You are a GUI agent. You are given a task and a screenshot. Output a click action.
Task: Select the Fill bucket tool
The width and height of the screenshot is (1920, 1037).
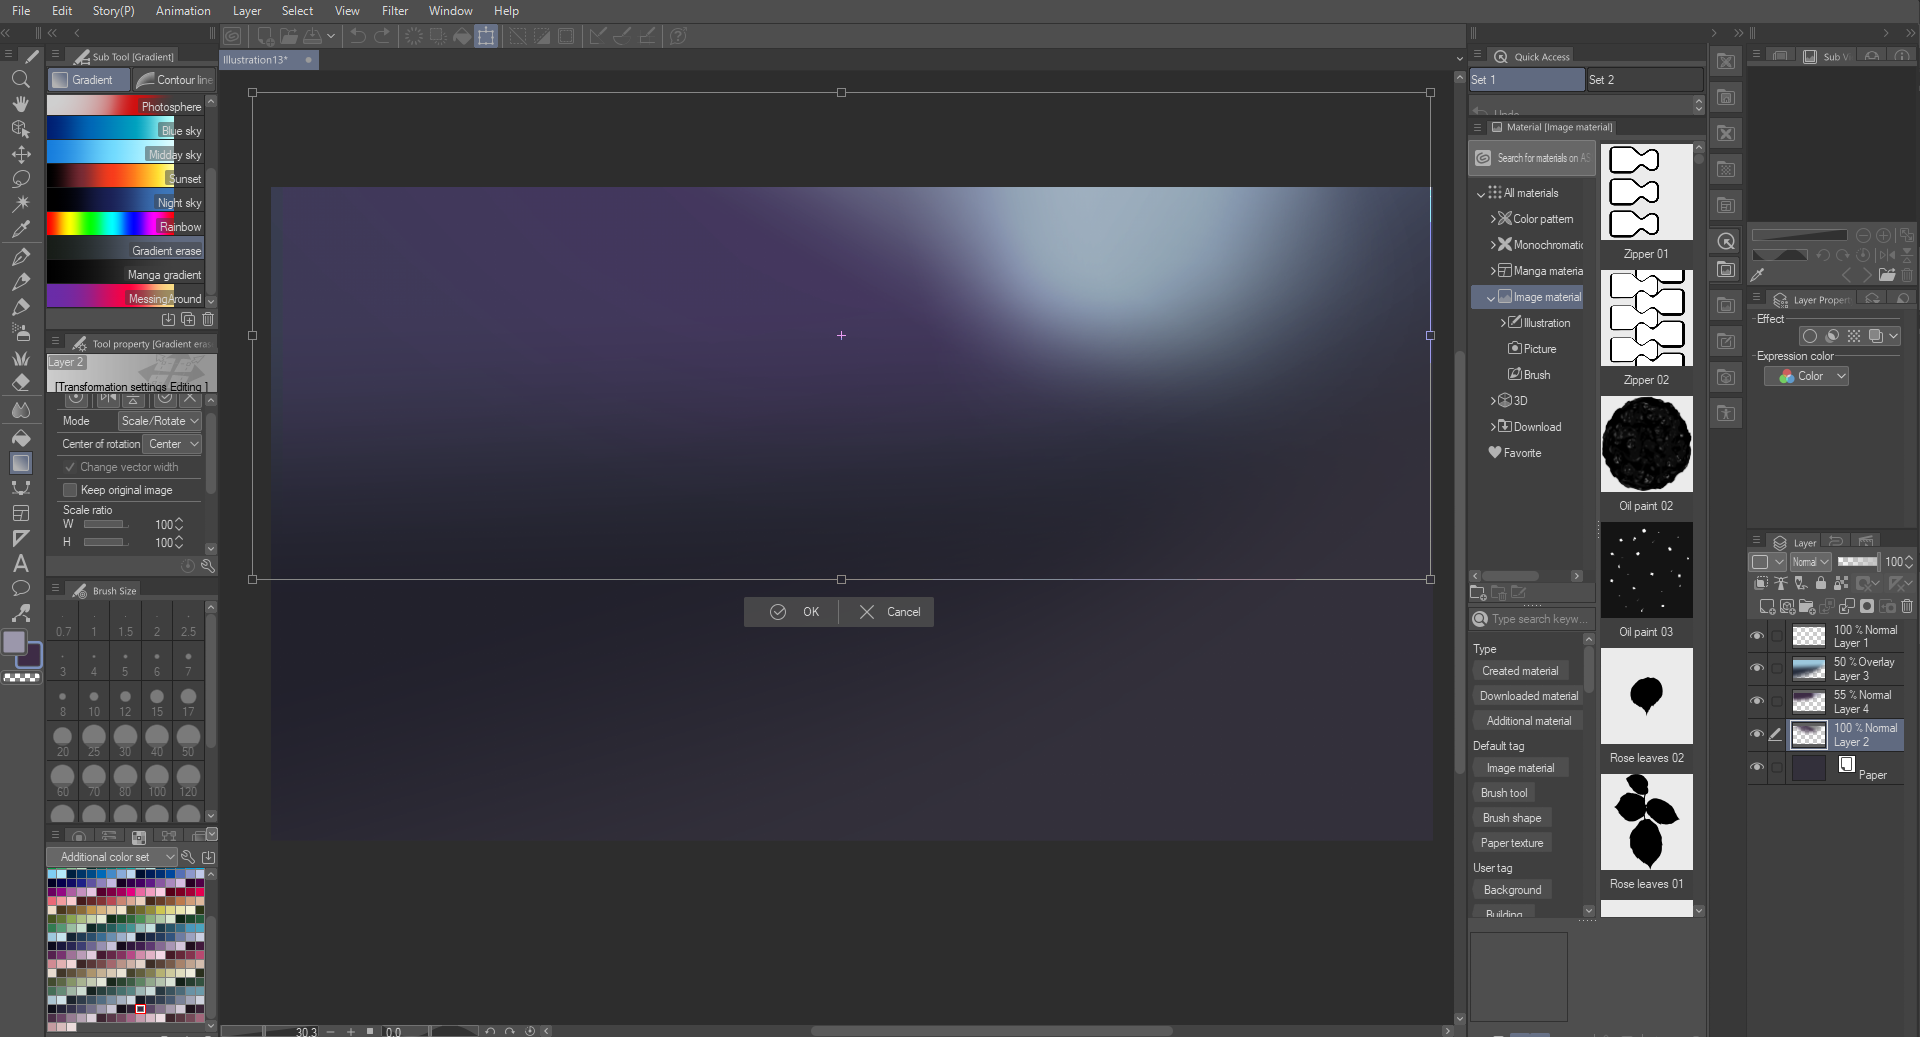(x=20, y=438)
